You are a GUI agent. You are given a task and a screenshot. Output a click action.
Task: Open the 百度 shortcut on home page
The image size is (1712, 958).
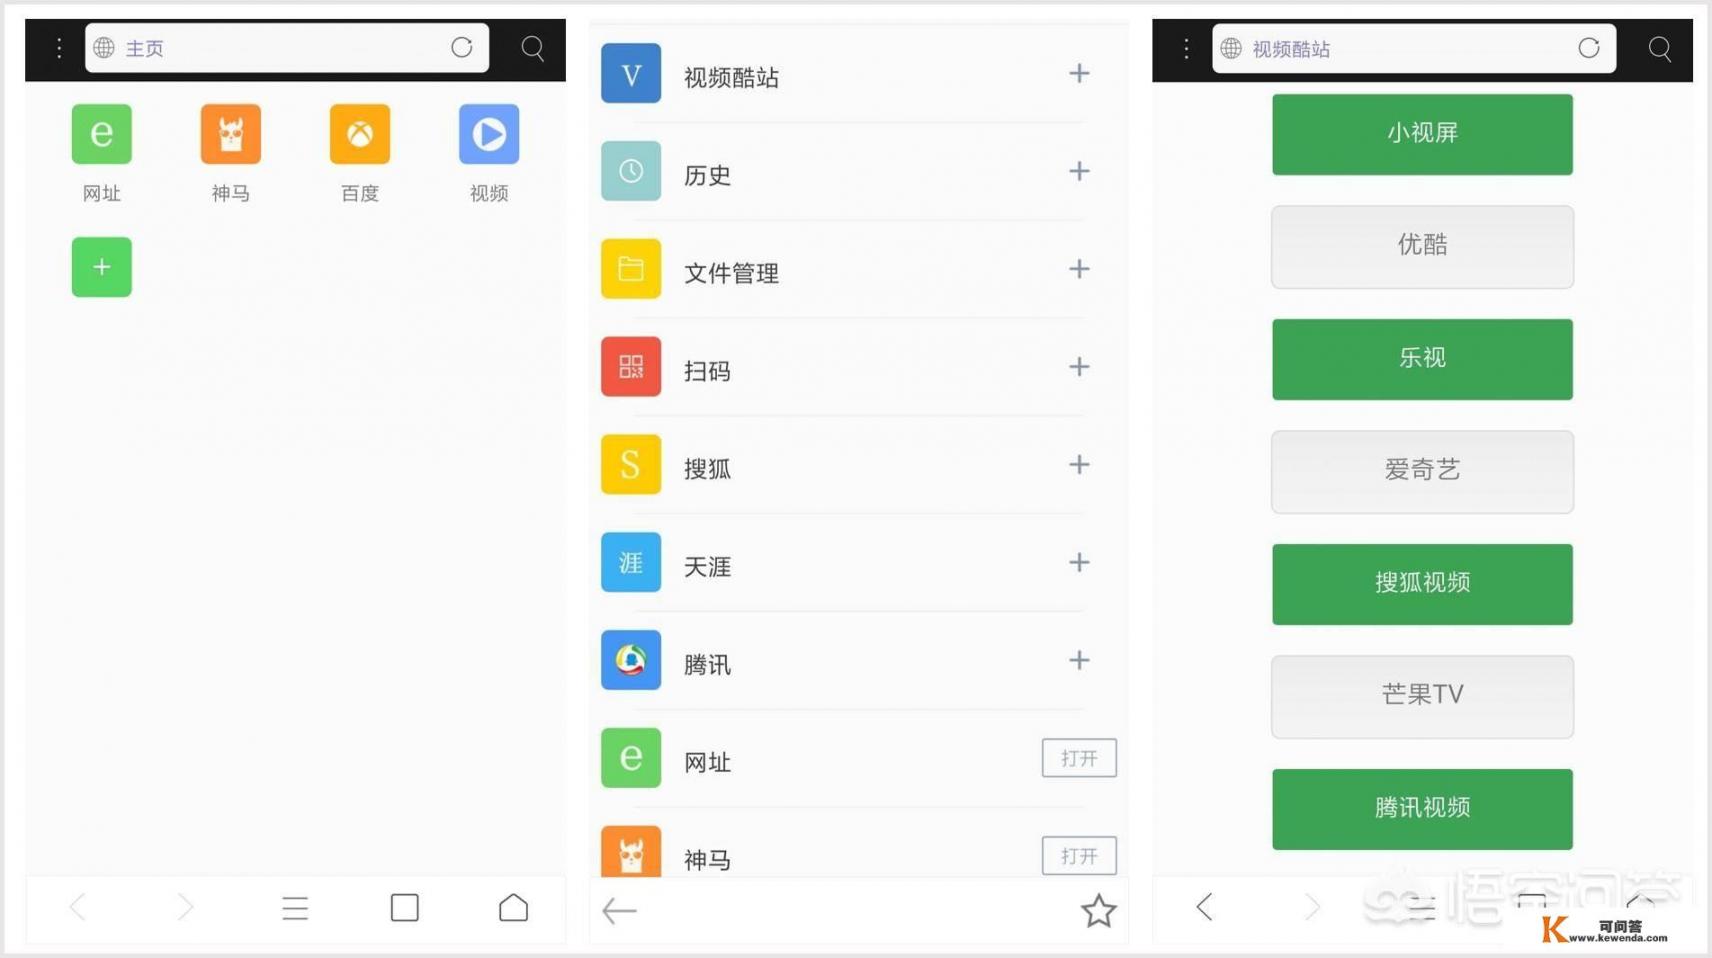pos(360,134)
